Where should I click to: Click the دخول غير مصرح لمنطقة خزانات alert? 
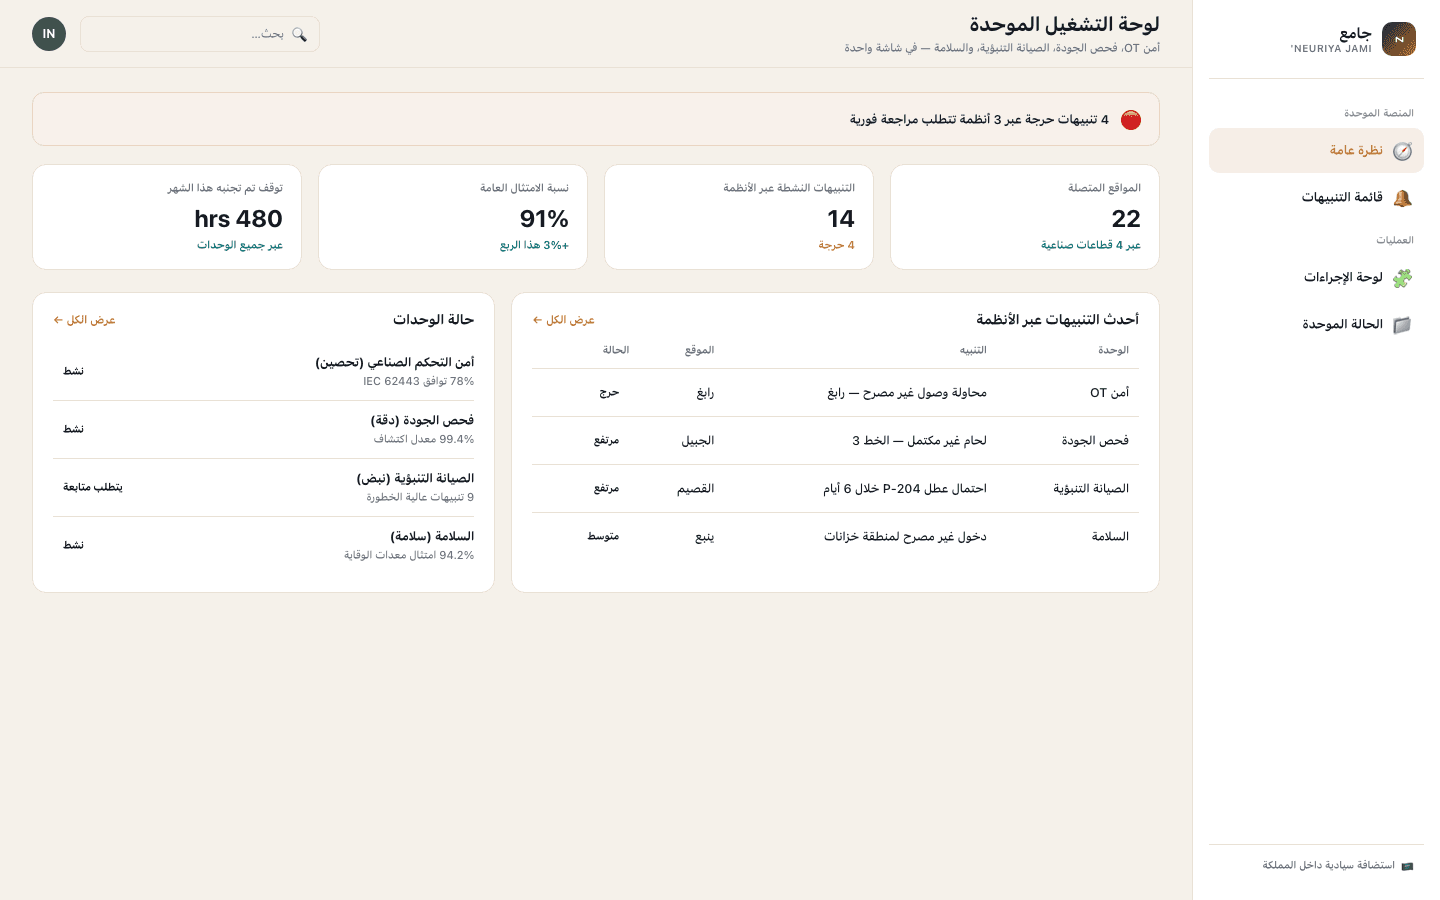tap(905, 537)
